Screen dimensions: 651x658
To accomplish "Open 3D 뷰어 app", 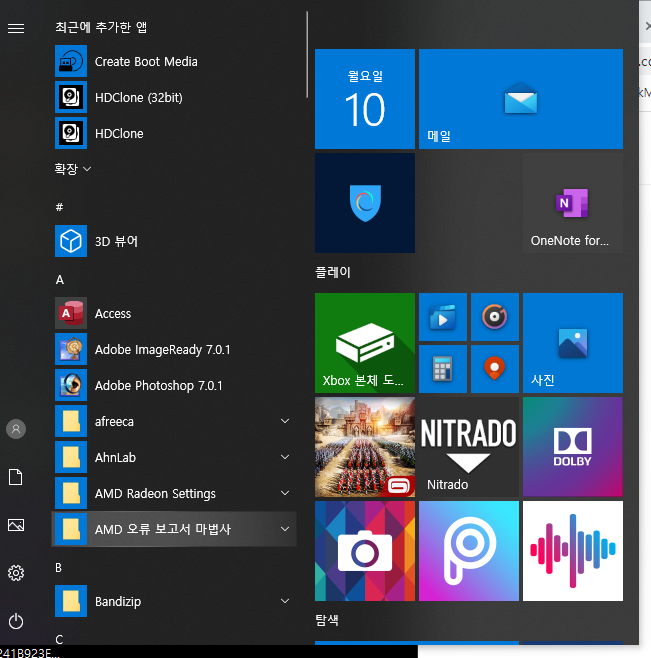I will [x=174, y=241].
